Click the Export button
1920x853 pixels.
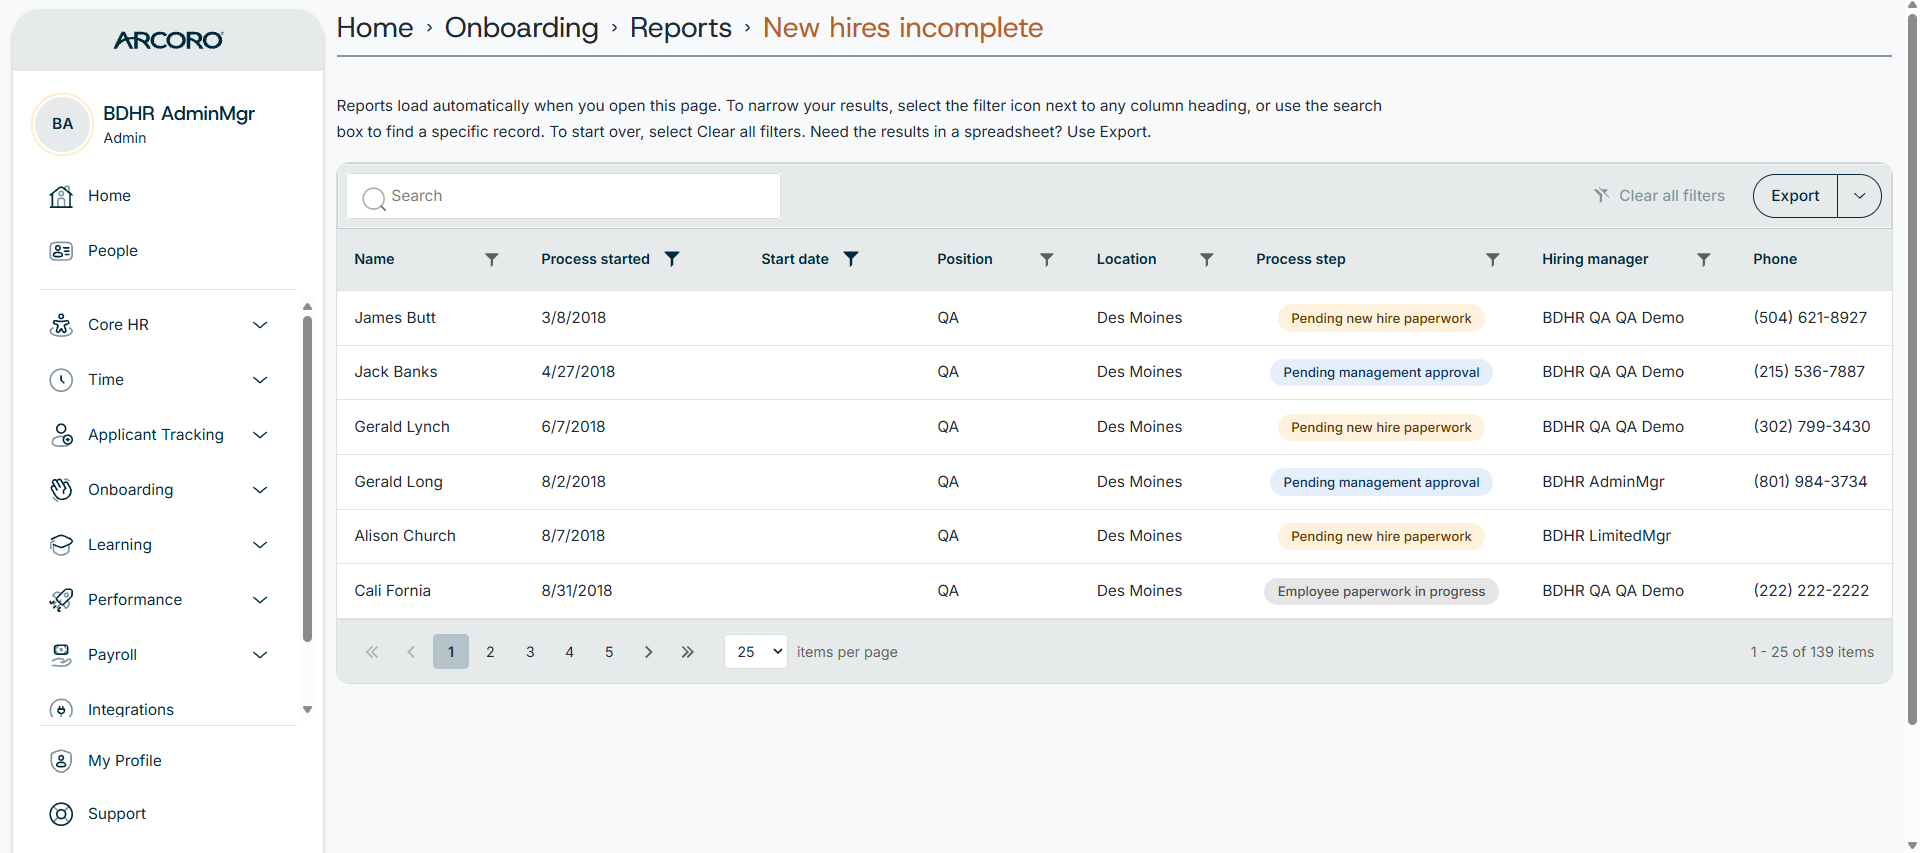point(1795,196)
